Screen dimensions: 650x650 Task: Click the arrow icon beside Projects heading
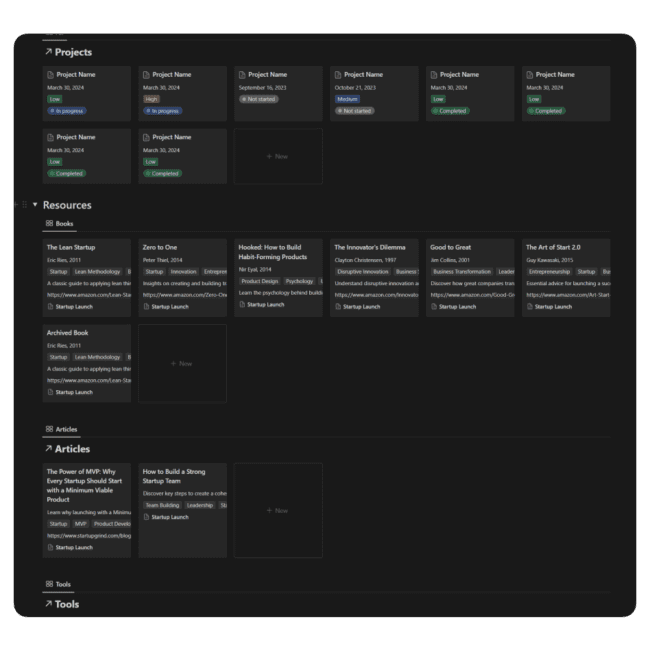[x=48, y=52]
